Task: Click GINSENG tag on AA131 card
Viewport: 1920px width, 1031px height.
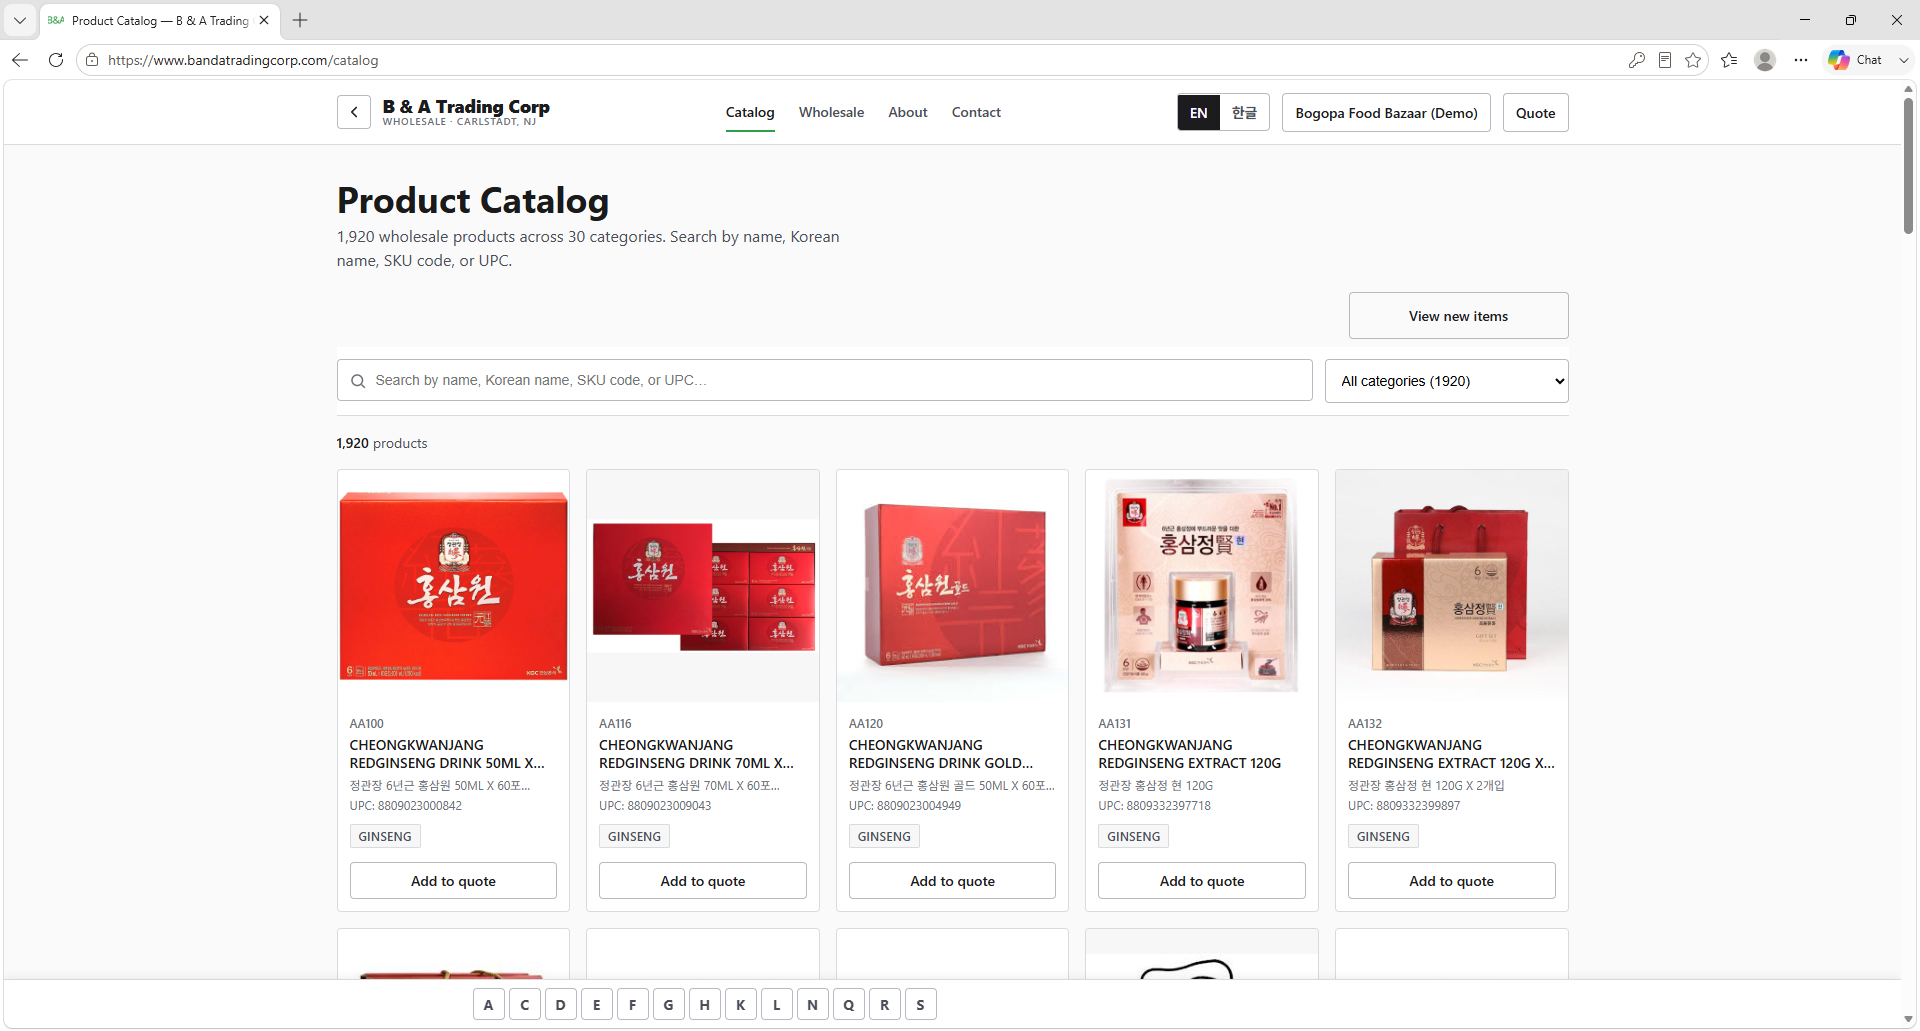Action: pos(1133,836)
